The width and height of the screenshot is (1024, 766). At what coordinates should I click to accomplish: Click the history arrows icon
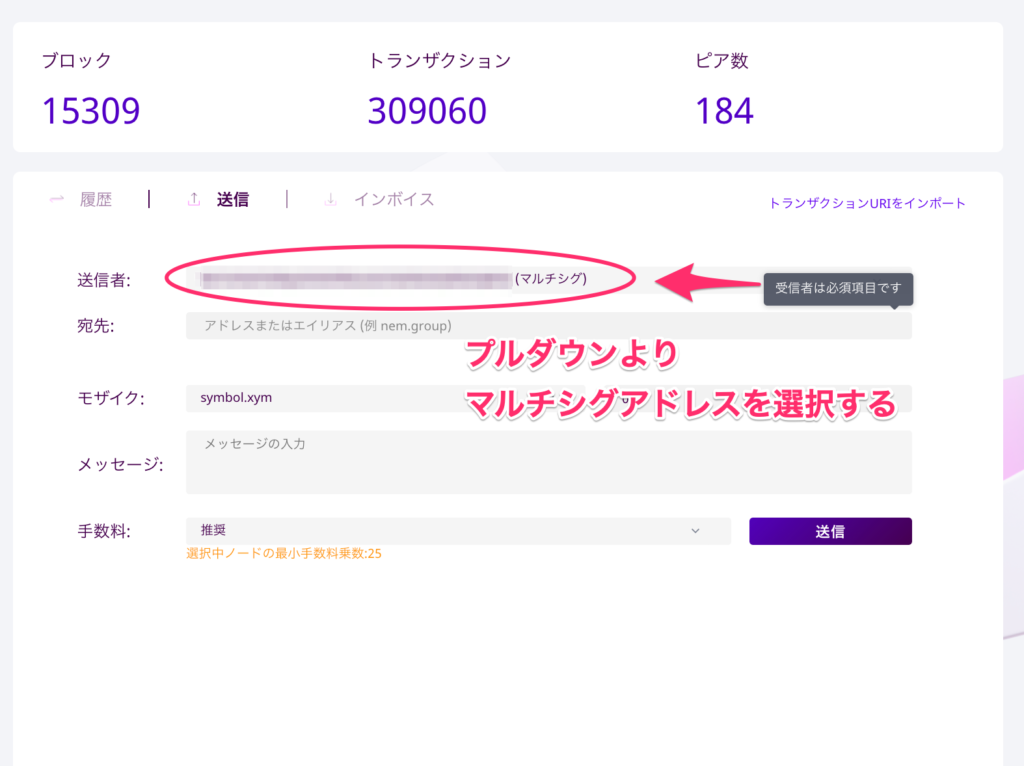pyautogui.click(x=57, y=199)
